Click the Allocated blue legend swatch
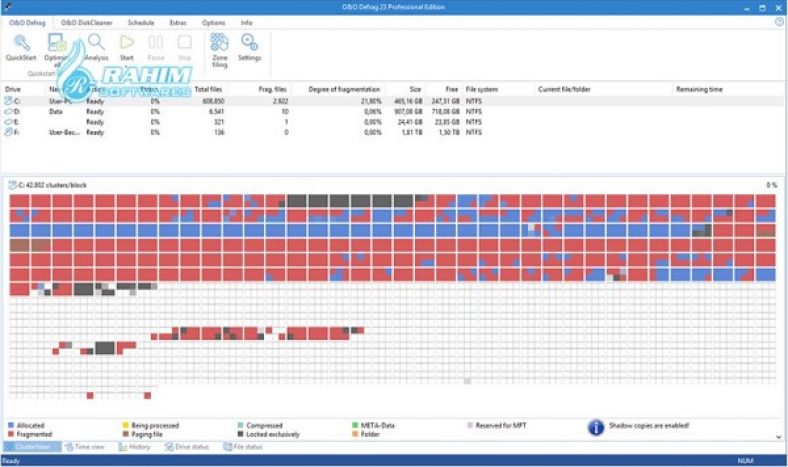 pos(11,425)
